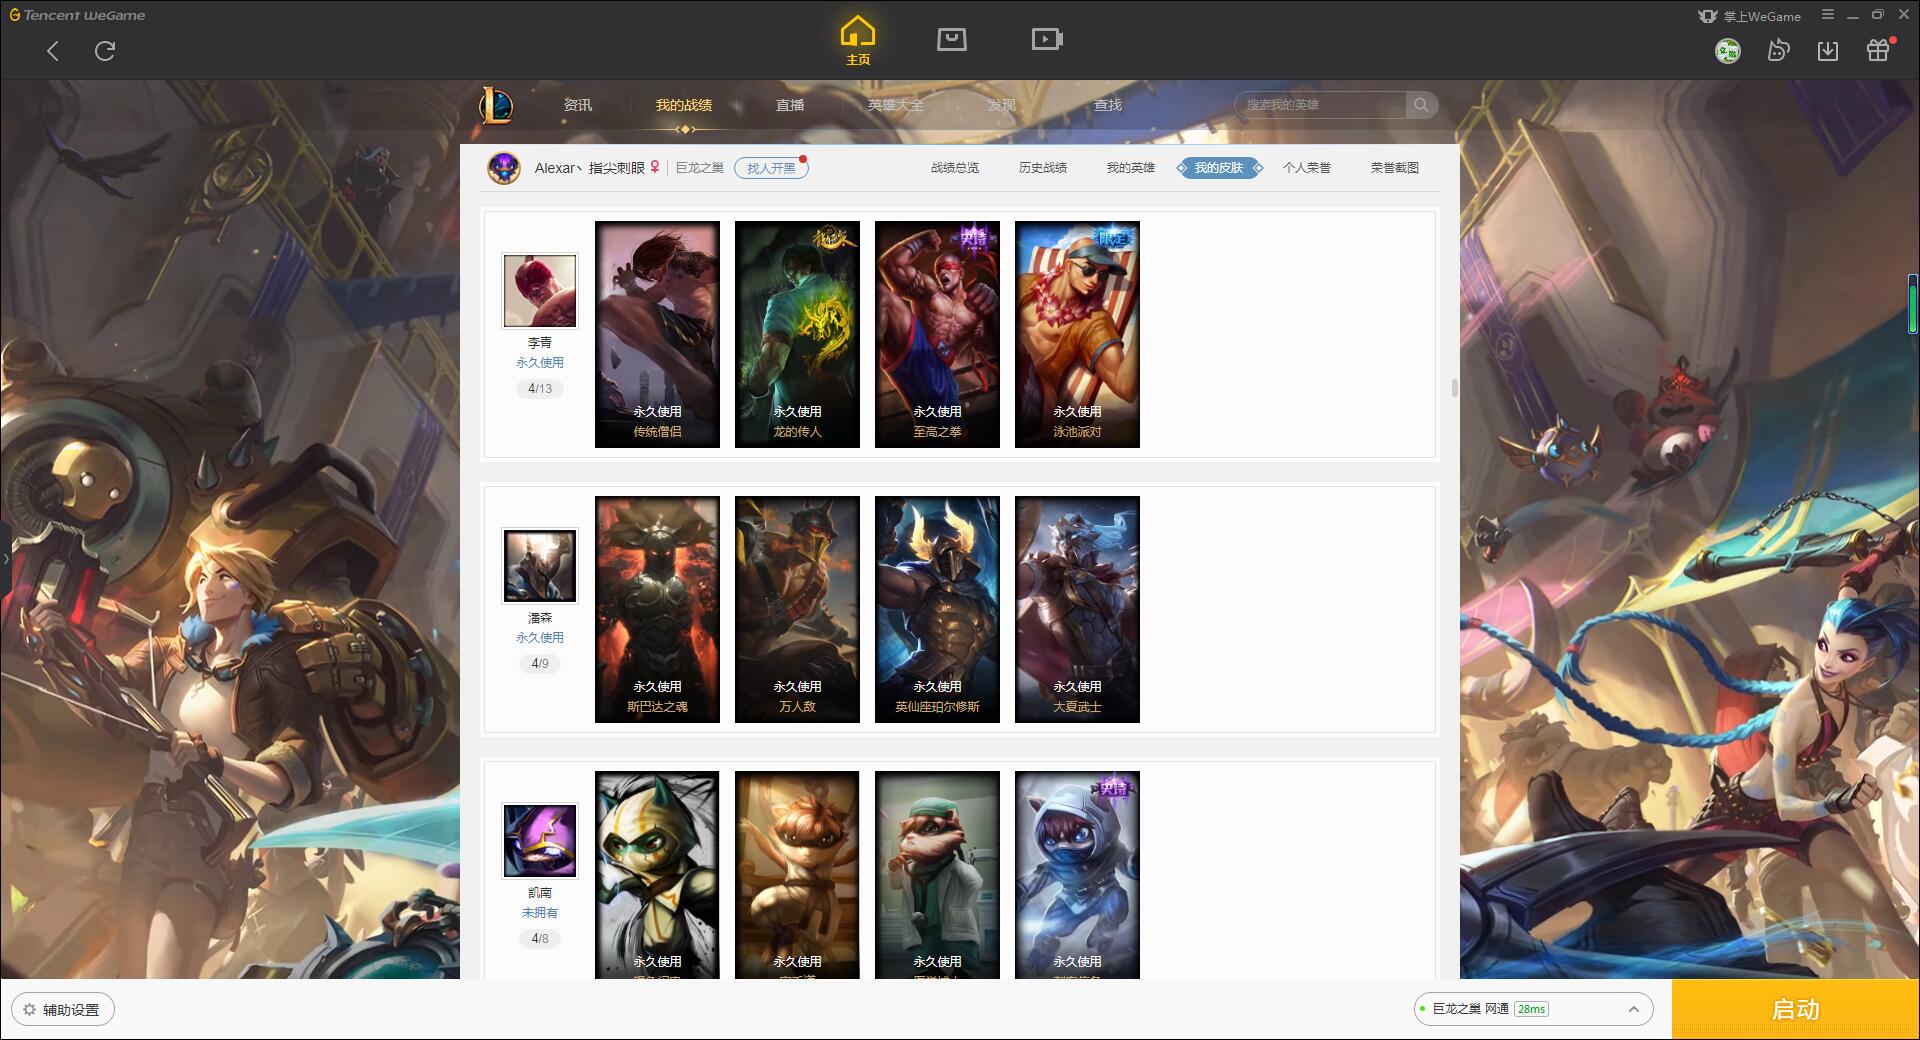Screen dimensions: 1920x1040
Task: Open the blue hooded 史诗 Kennen skin card
Action: (1077, 875)
